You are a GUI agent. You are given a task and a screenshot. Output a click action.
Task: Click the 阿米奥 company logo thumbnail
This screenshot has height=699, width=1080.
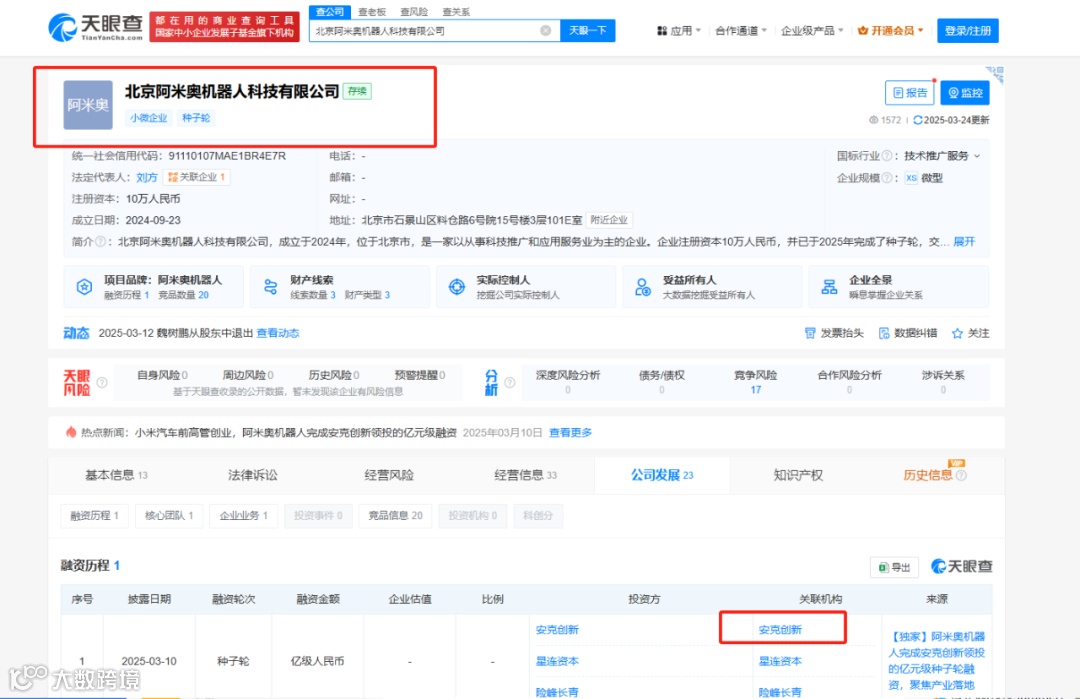tap(88, 105)
